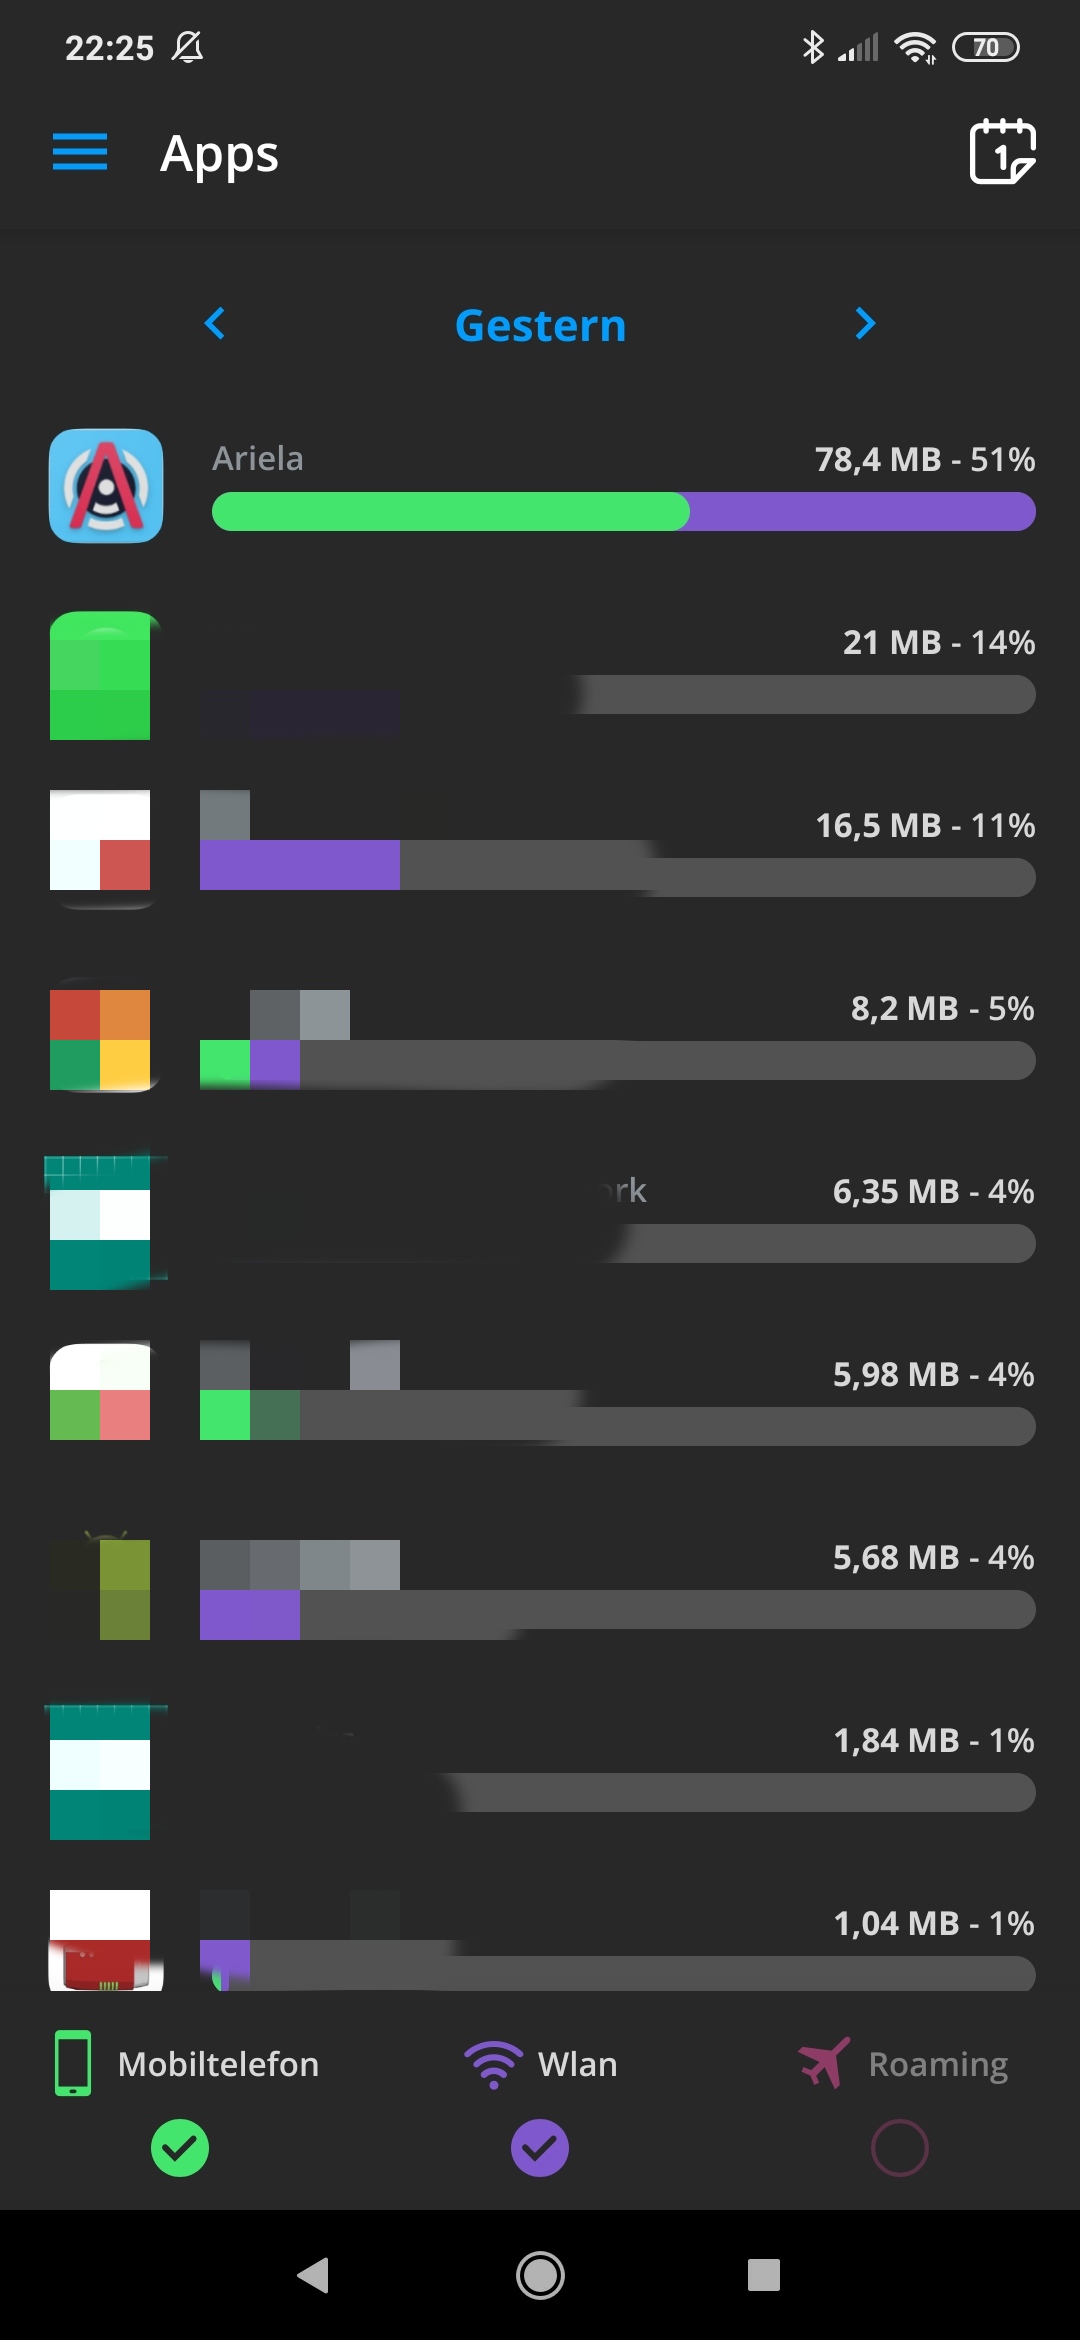This screenshot has width=1080, height=2340.
Task: Enable the Roaming empty circle toggle
Action: (900, 2147)
